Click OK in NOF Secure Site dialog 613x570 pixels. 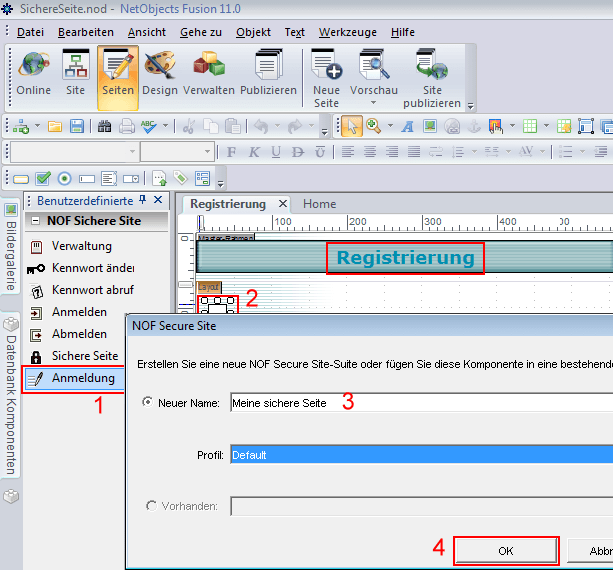[506, 550]
